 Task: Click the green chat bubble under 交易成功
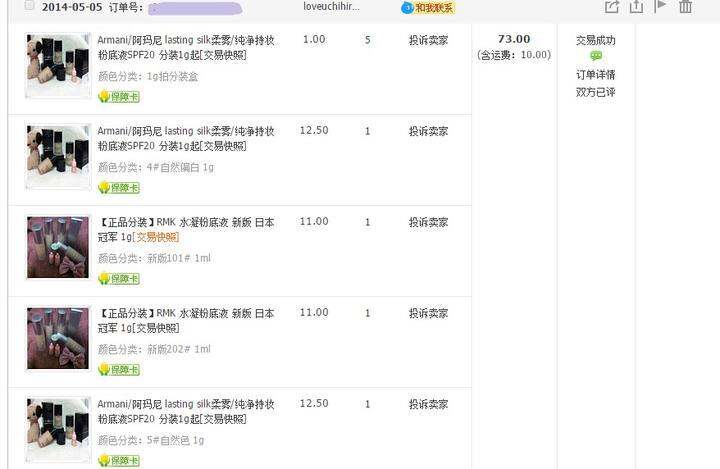point(596,56)
